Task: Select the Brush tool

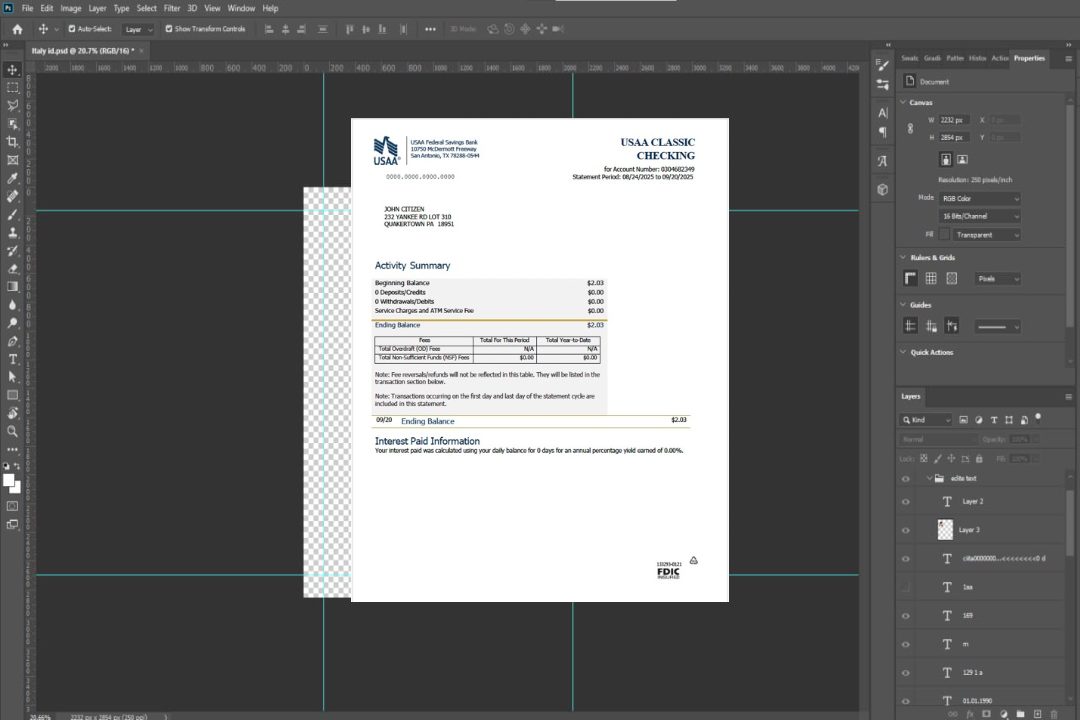Action: pos(12,214)
